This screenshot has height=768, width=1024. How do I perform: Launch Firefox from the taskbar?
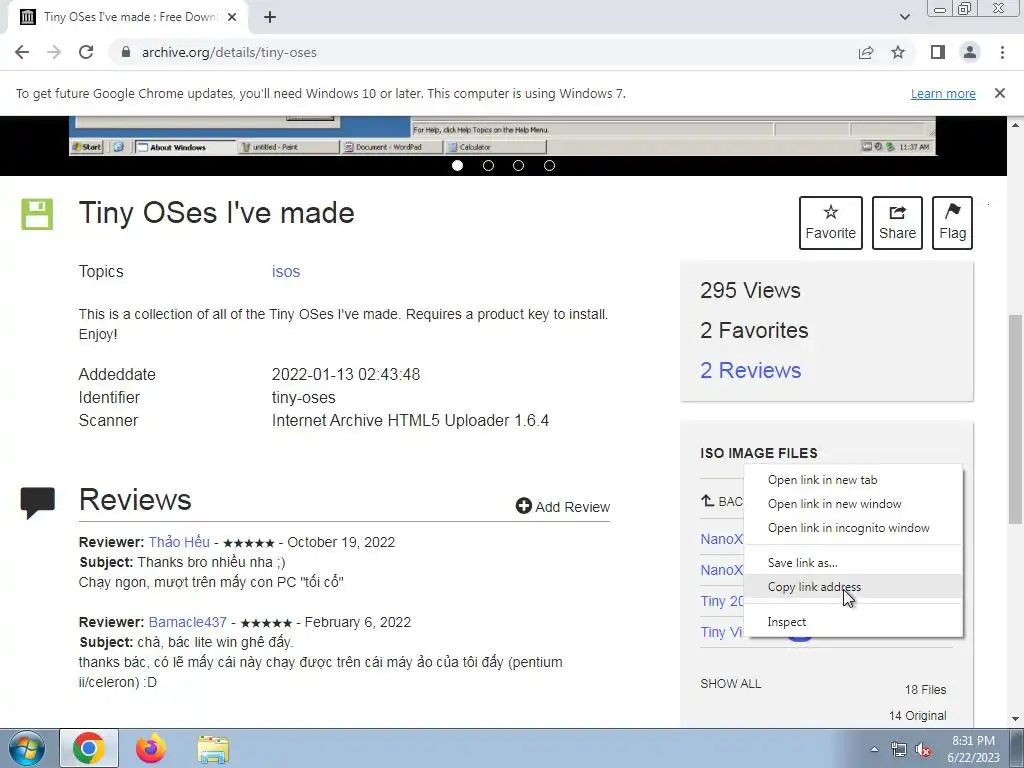coord(151,748)
